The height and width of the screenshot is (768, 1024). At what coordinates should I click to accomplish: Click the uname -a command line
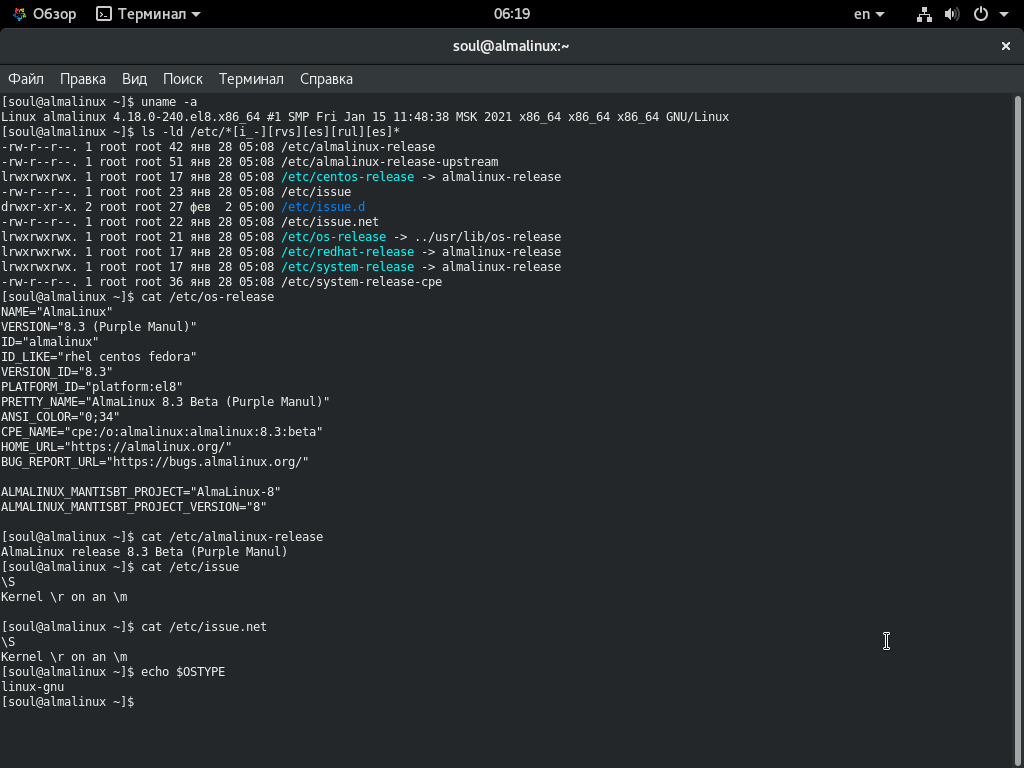[99, 102]
